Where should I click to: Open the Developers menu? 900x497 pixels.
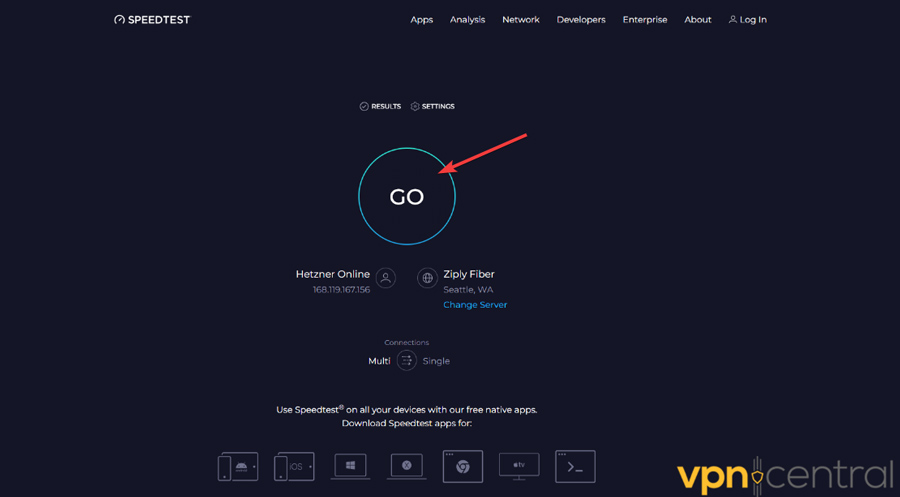[581, 20]
